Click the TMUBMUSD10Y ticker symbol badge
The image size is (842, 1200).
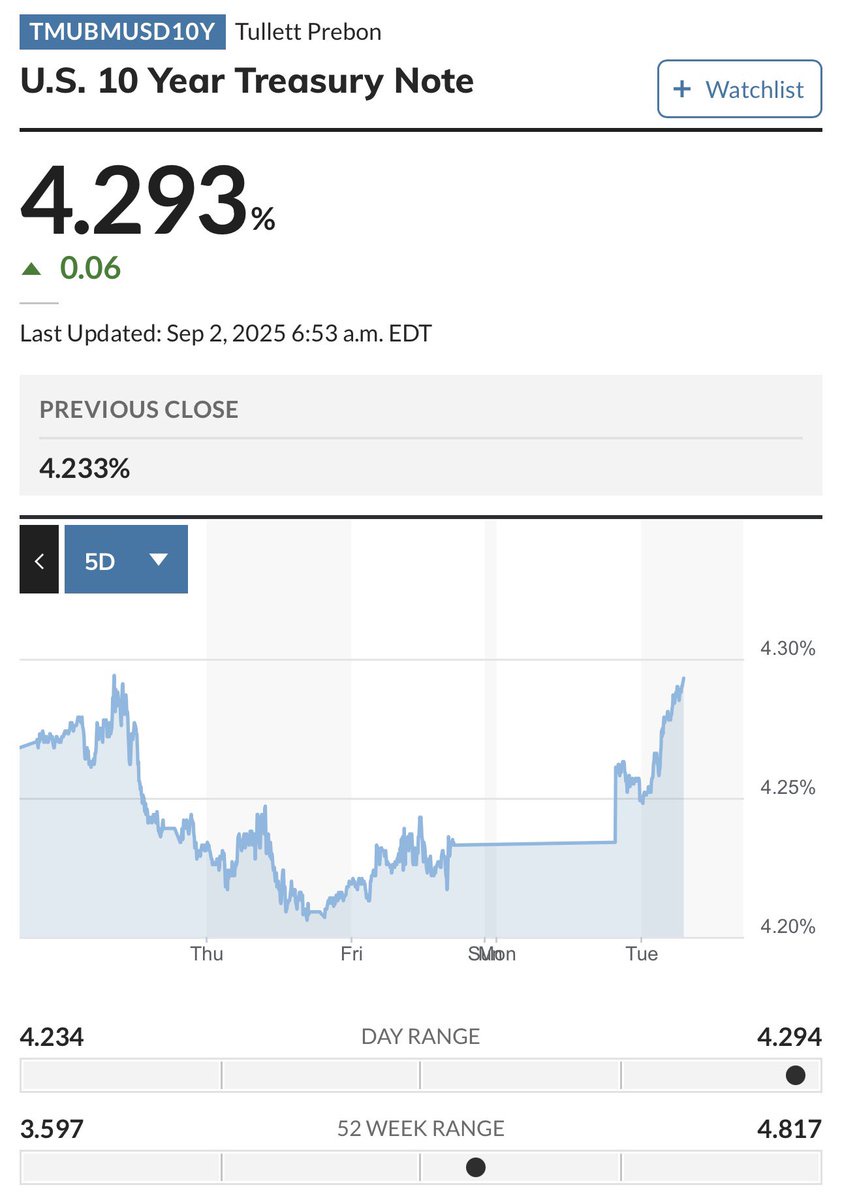(123, 32)
